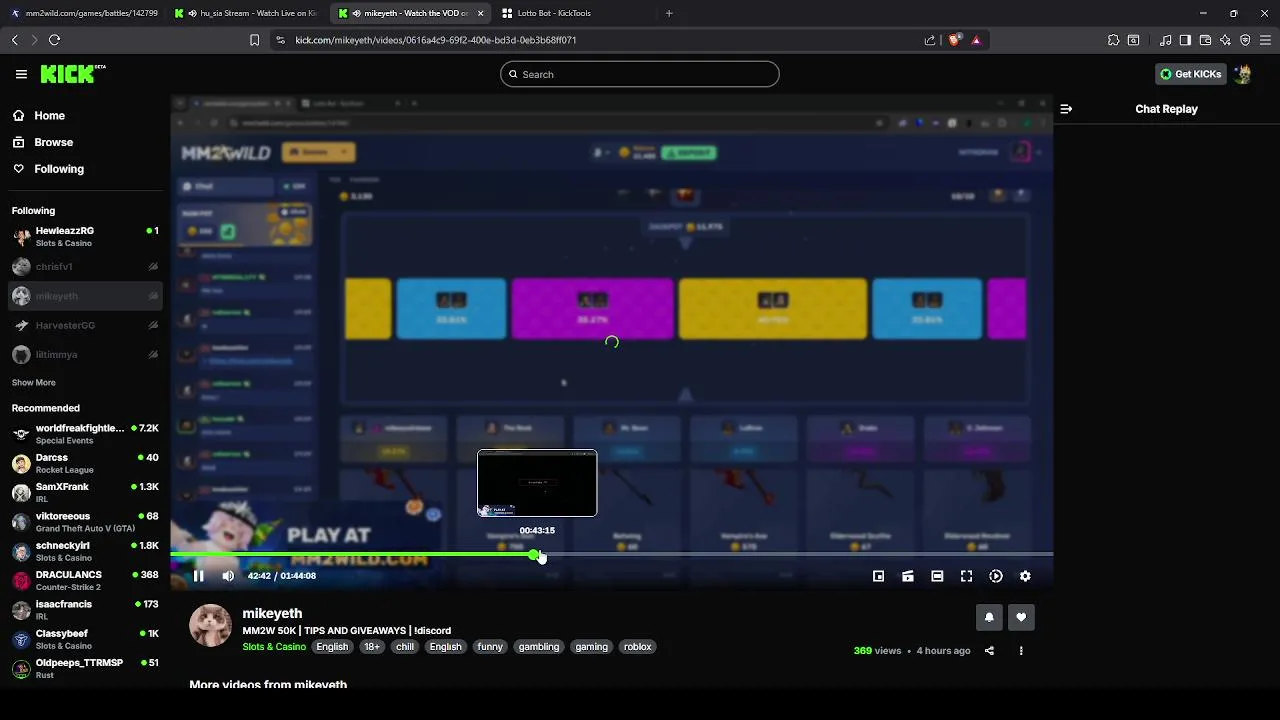
Task: Open Darcss Rocket League stream
Action: (x=85, y=463)
